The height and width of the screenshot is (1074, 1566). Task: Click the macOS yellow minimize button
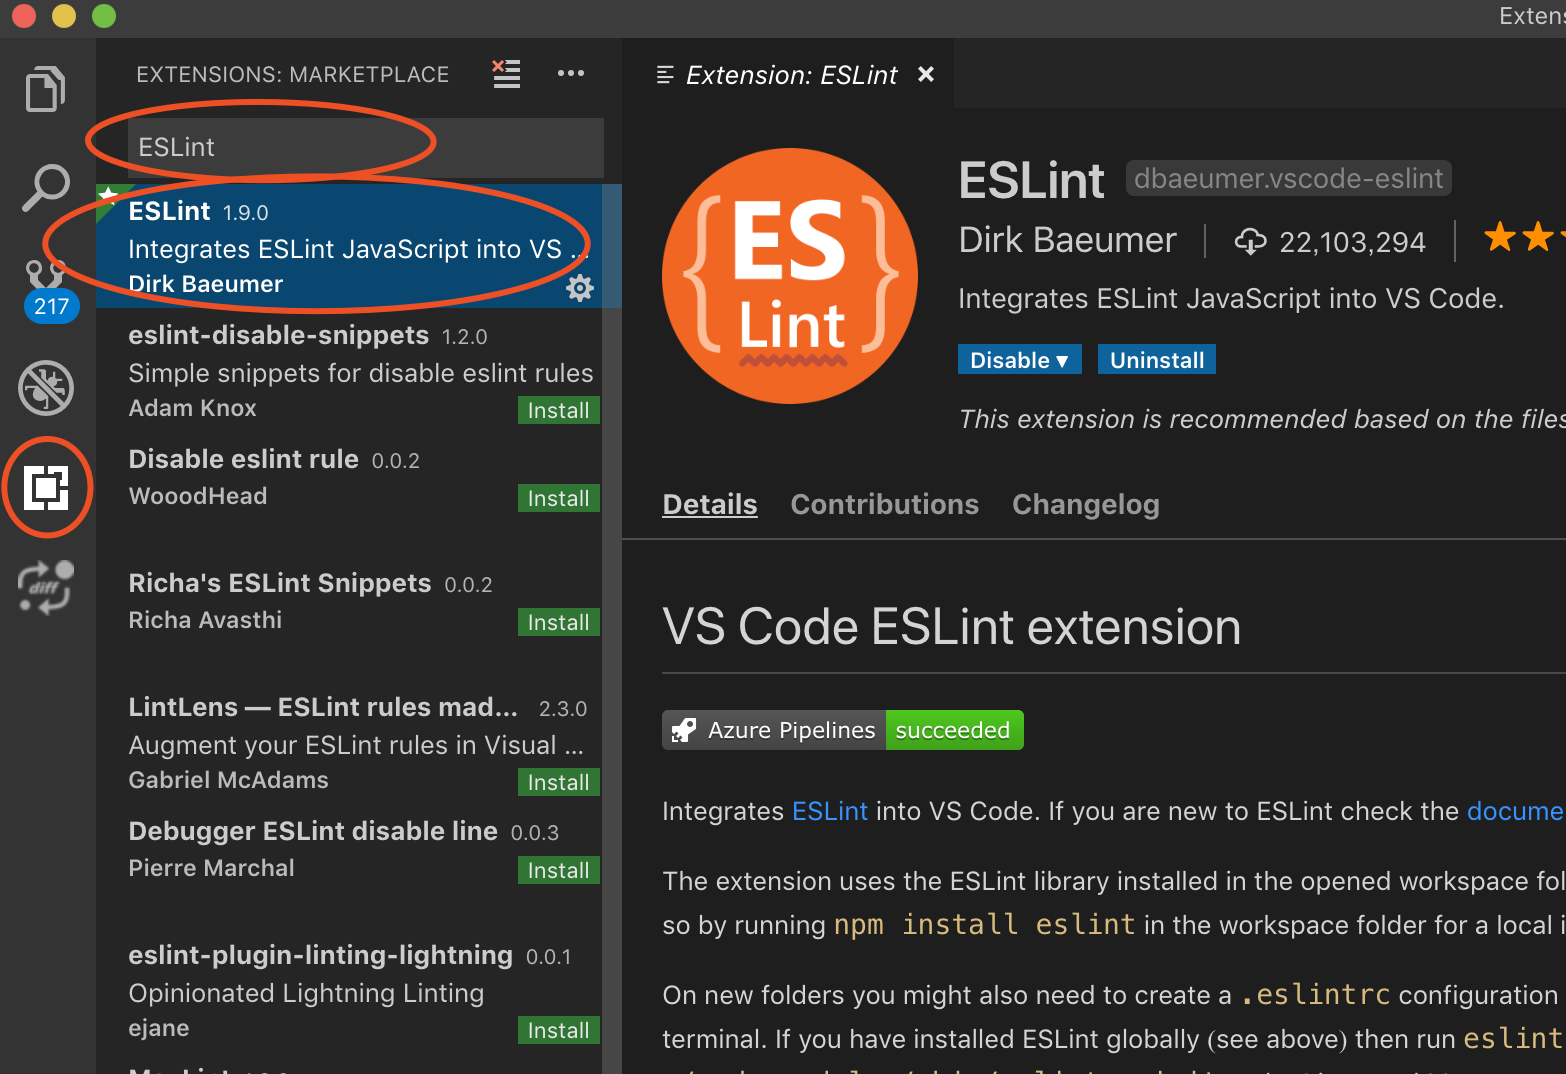click(64, 16)
